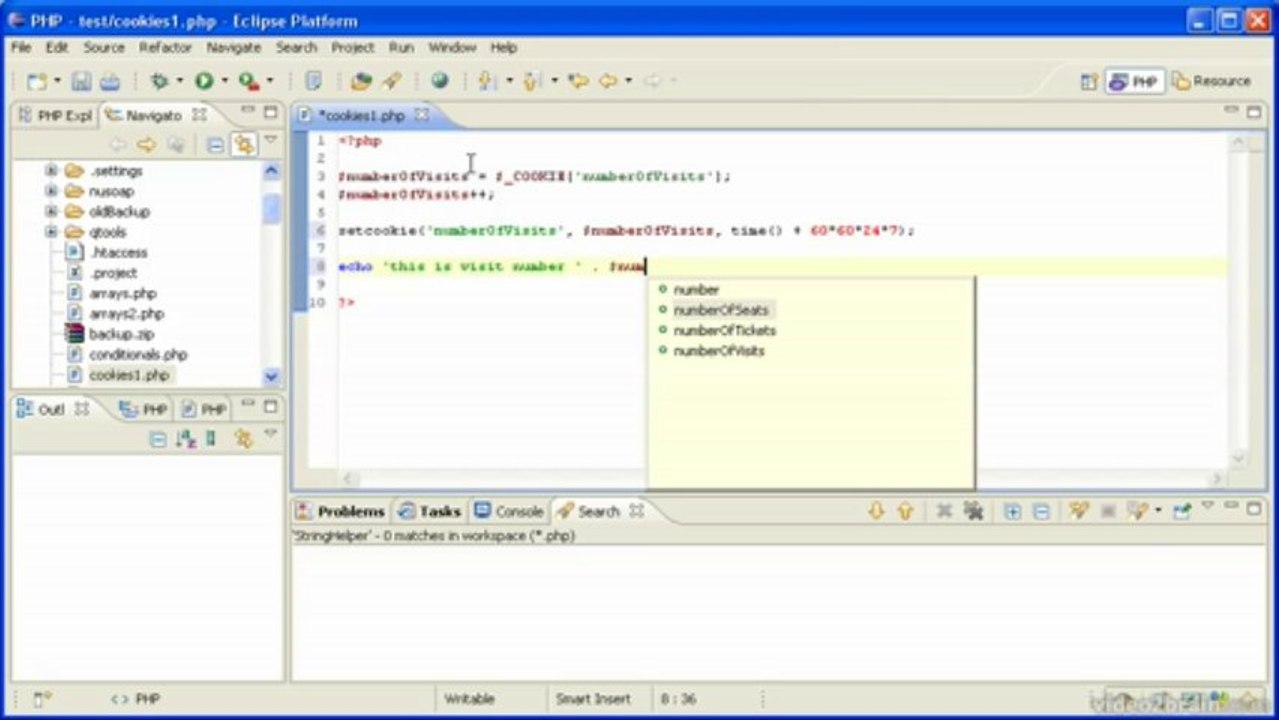Click the Print toolbar icon
This screenshot has width=1279, height=720.
110,81
